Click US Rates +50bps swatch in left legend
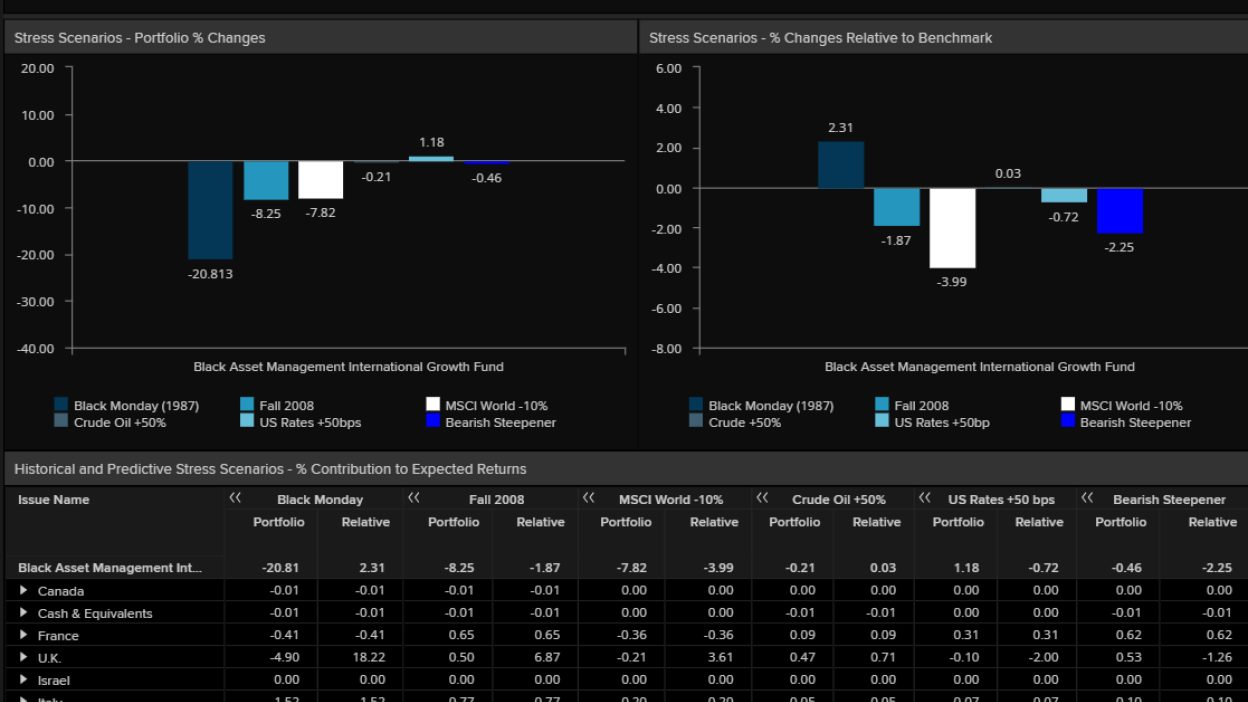1248x702 pixels. 248,422
